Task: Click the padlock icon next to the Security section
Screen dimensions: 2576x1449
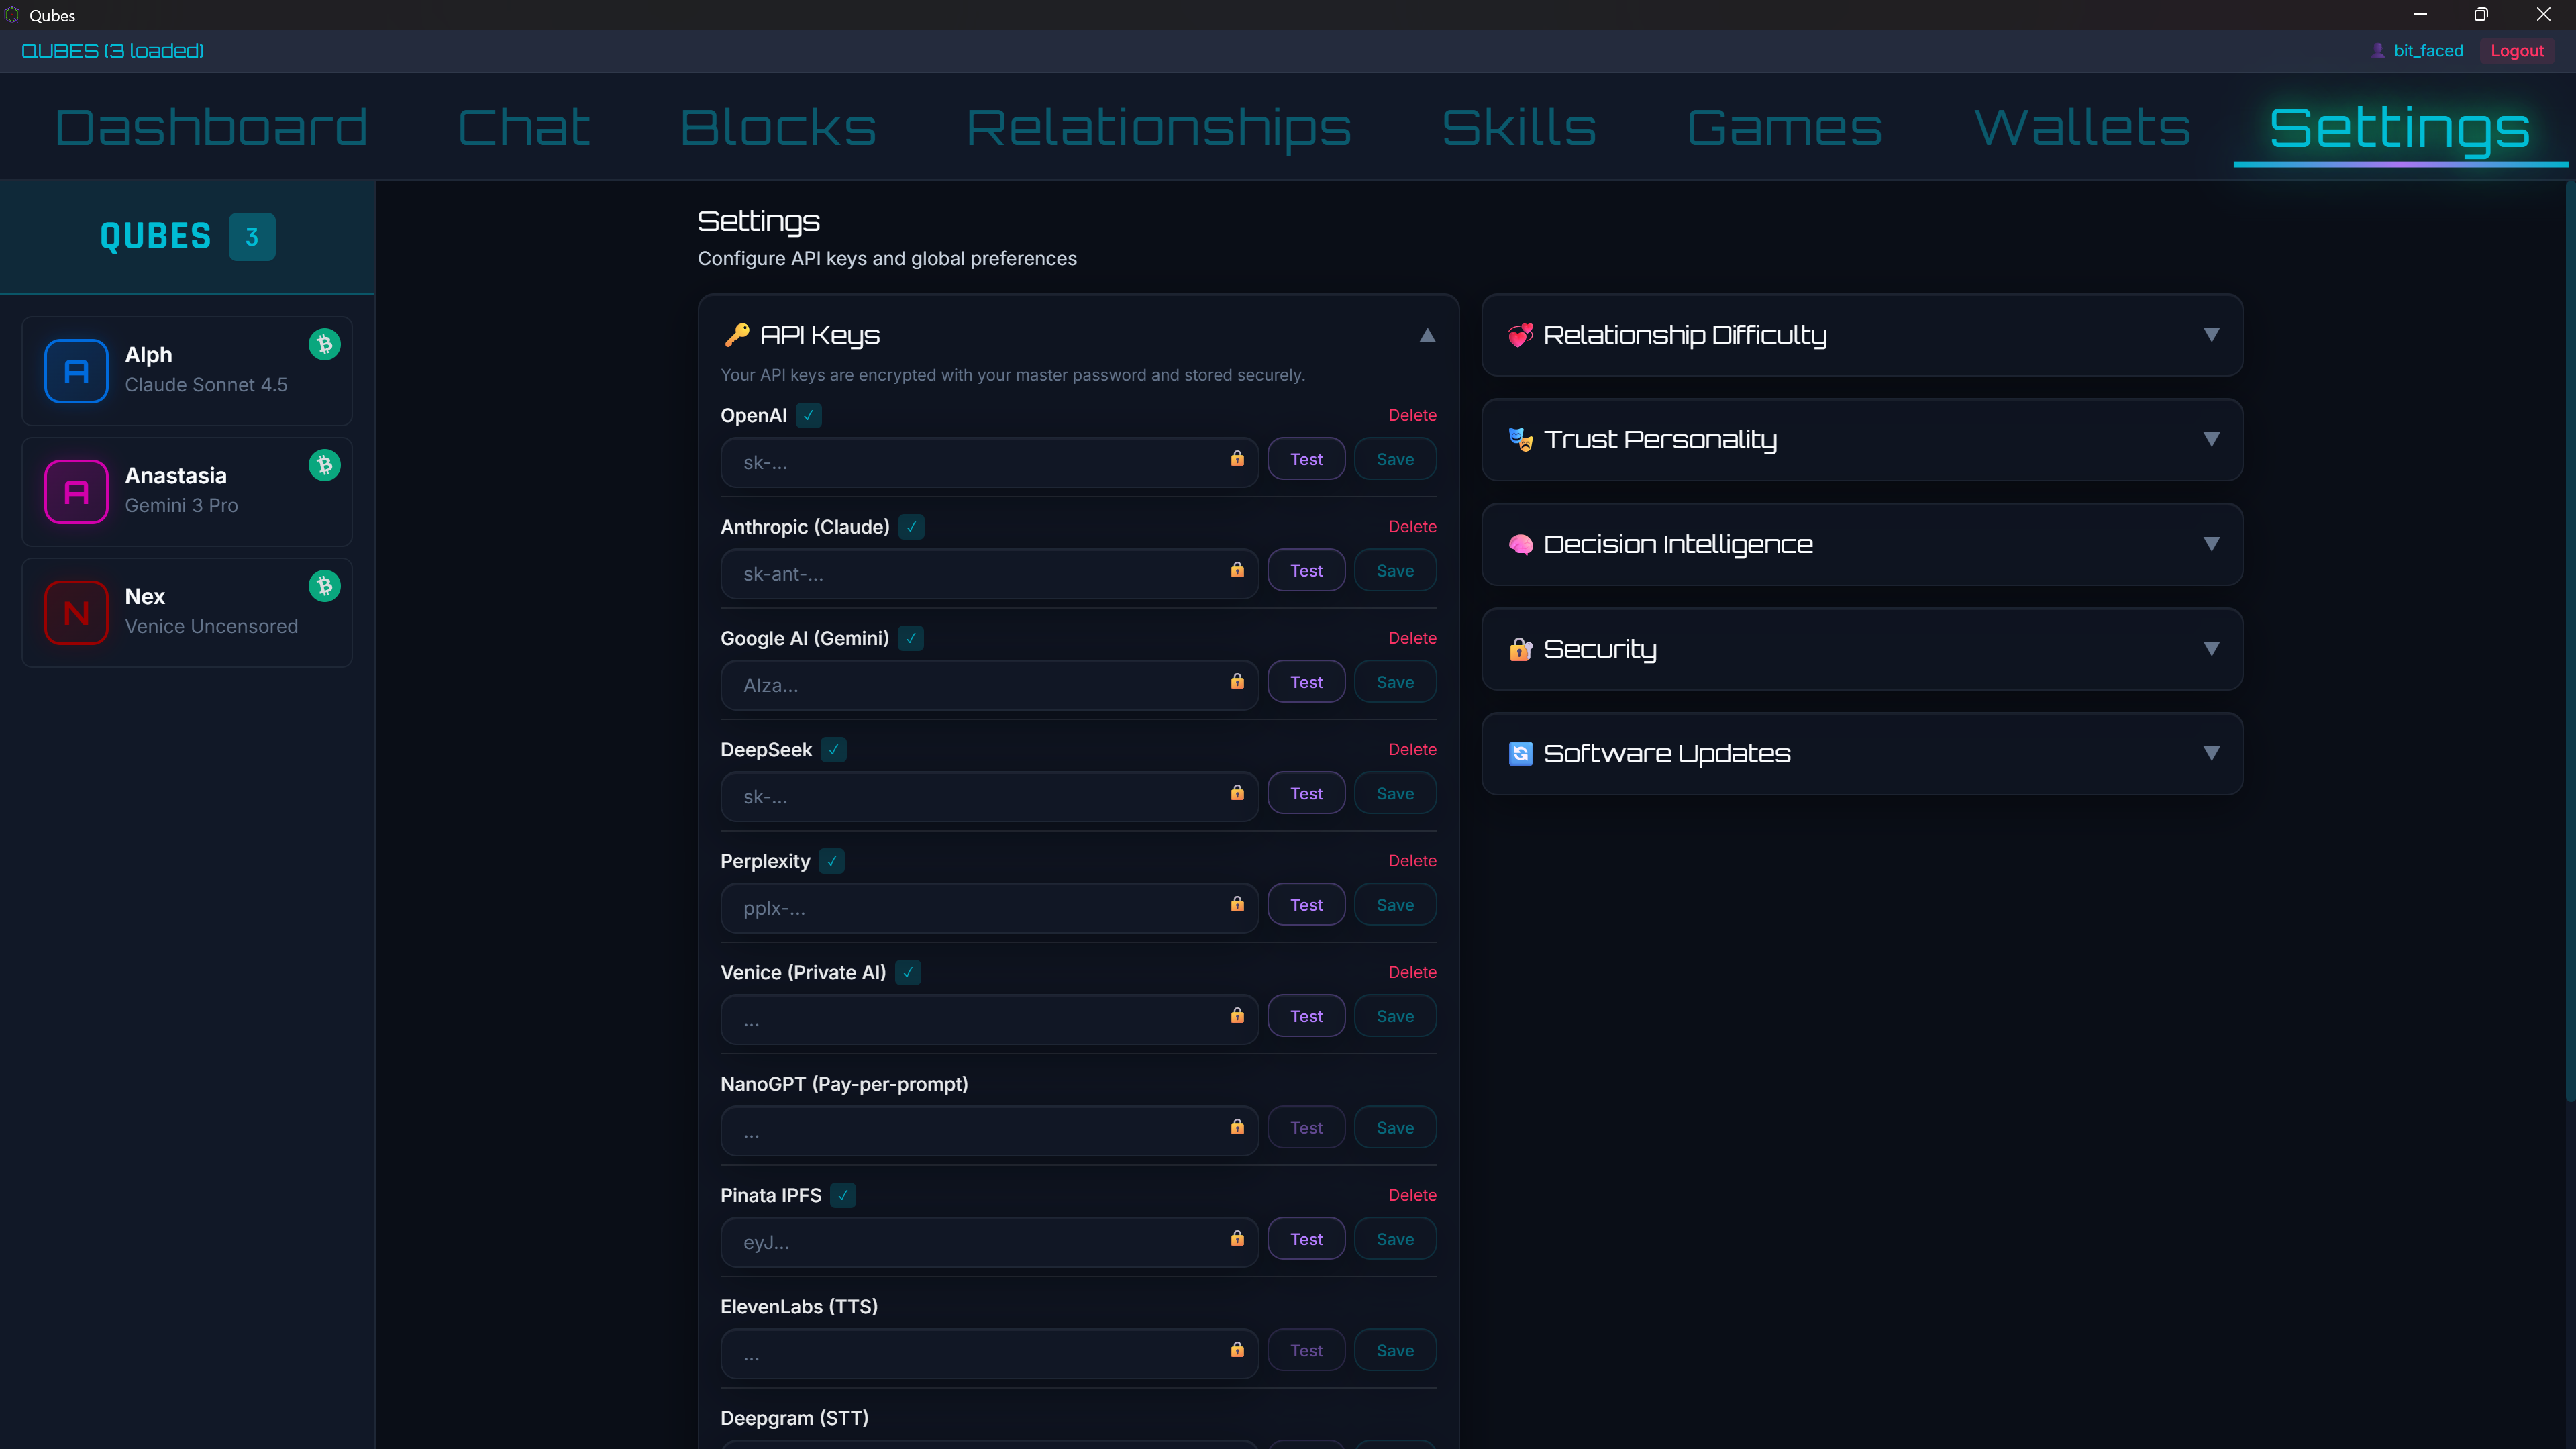Action: click(x=1521, y=649)
